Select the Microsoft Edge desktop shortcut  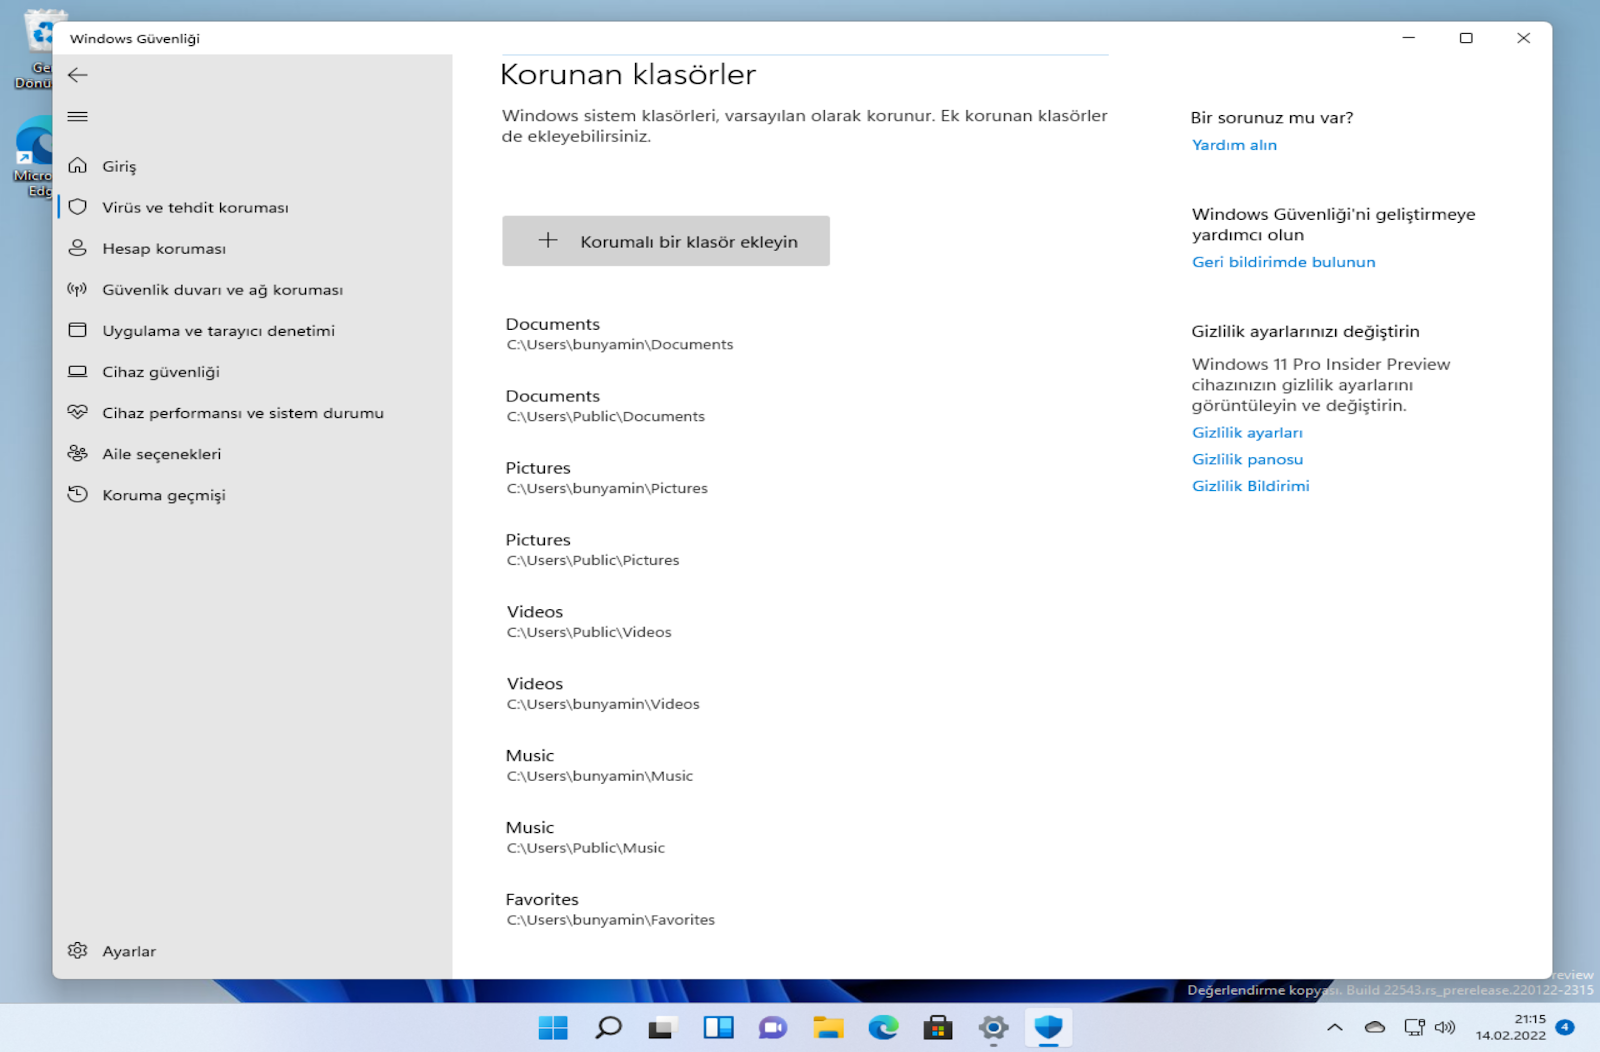click(x=33, y=158)
